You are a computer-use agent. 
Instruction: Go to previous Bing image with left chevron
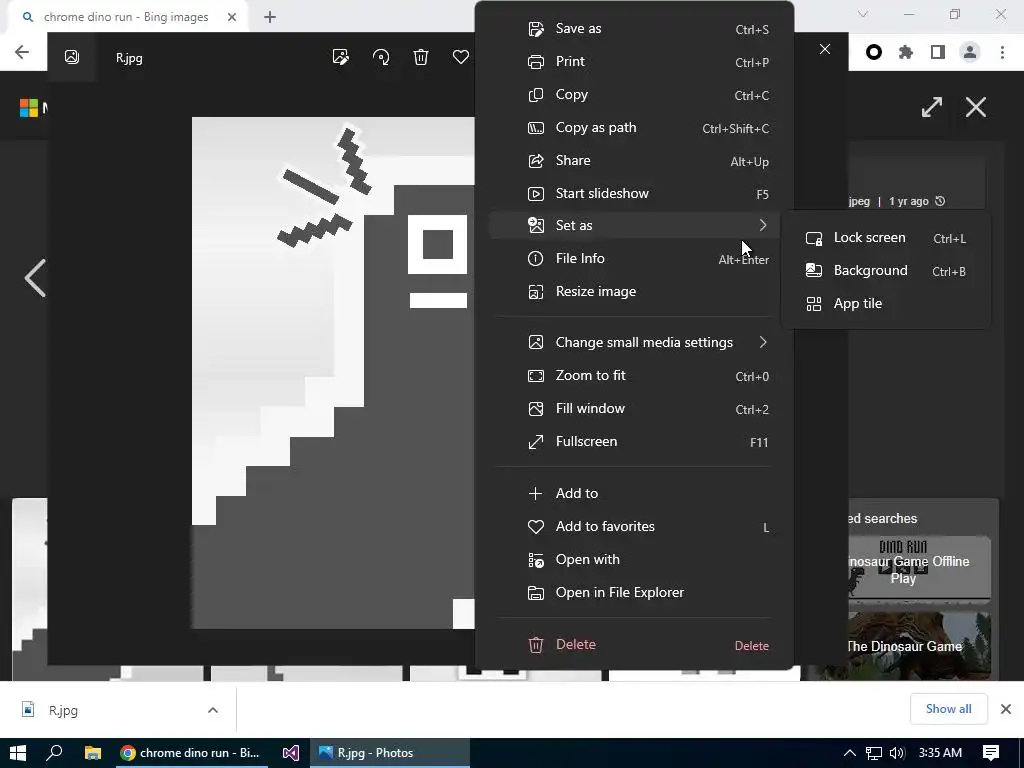(35, 278)
